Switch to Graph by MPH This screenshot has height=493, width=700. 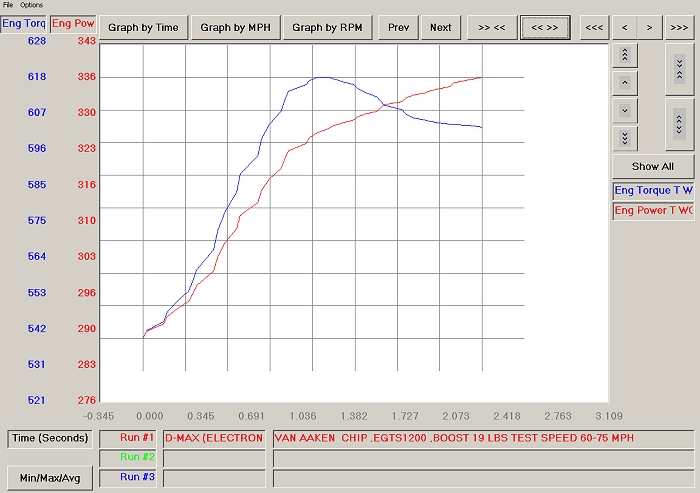tap(235, 27)
